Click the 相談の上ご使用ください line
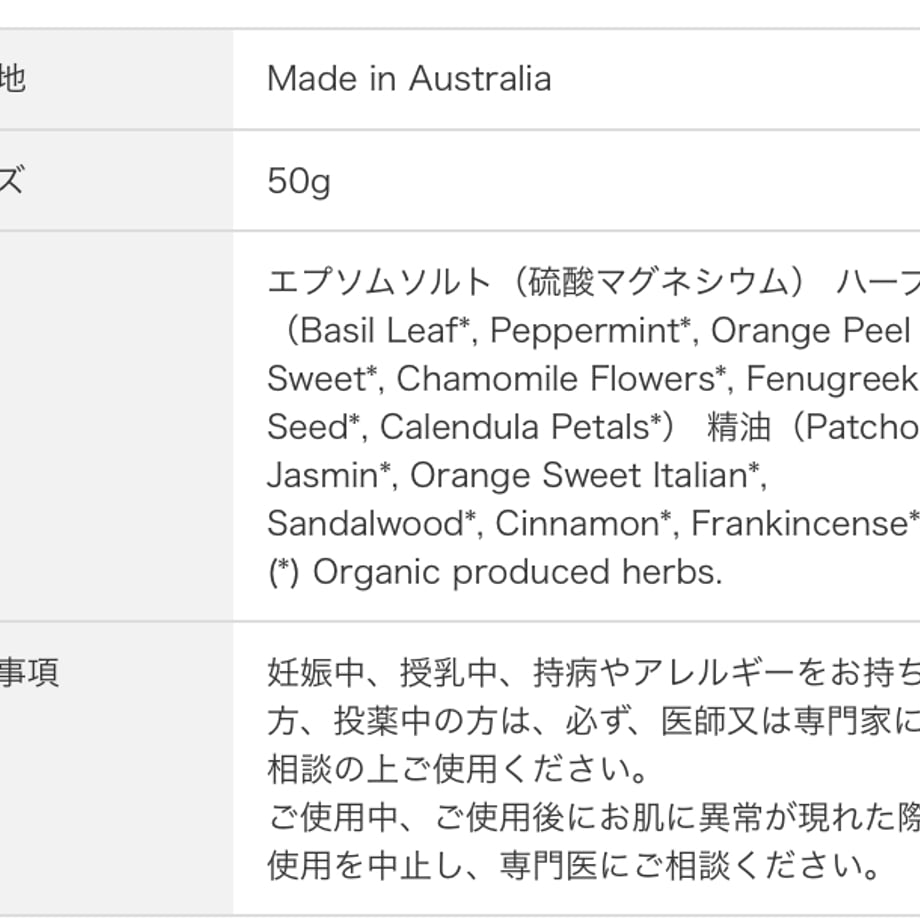This screenshot has height=920, width=920. pos(457,769)
